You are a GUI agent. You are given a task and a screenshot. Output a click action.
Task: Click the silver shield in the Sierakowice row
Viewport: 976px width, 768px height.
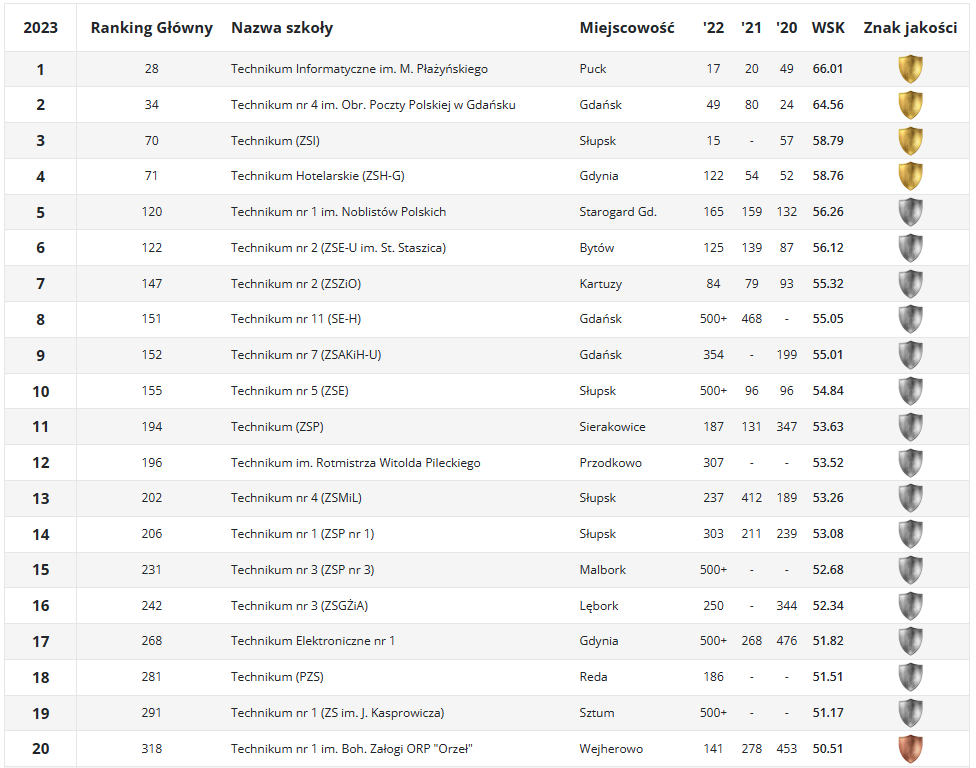tap(910, 427)
